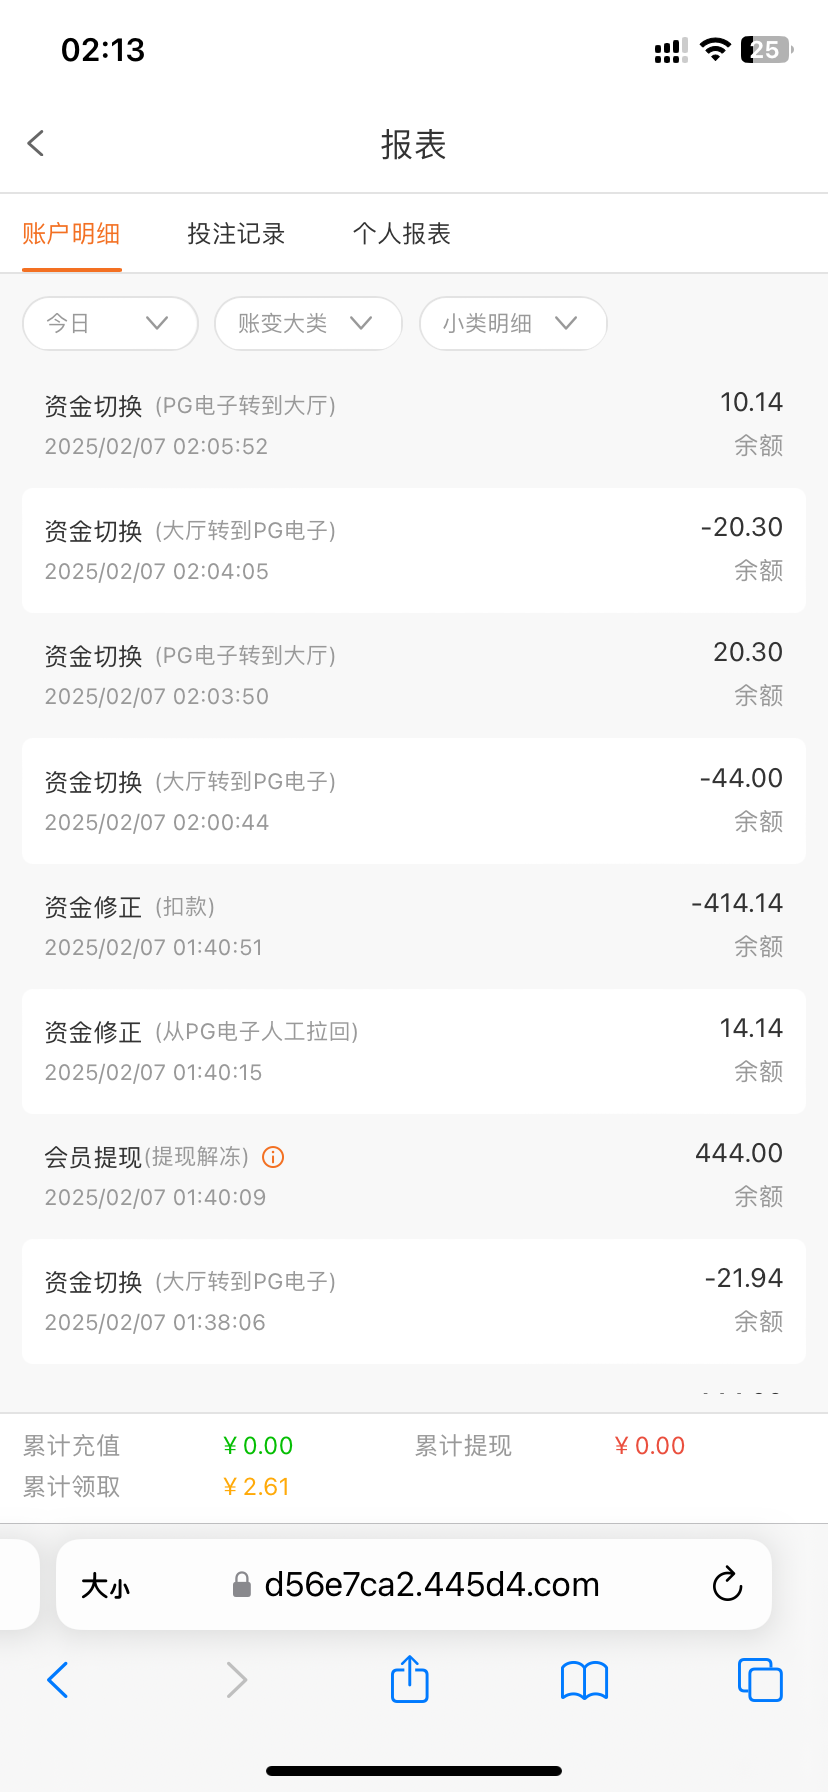Viewport: 828px width, 1792px height.
Task: Open the 今日 date filter dropdown
Action: pyautogui.click(x=110, y=323)
